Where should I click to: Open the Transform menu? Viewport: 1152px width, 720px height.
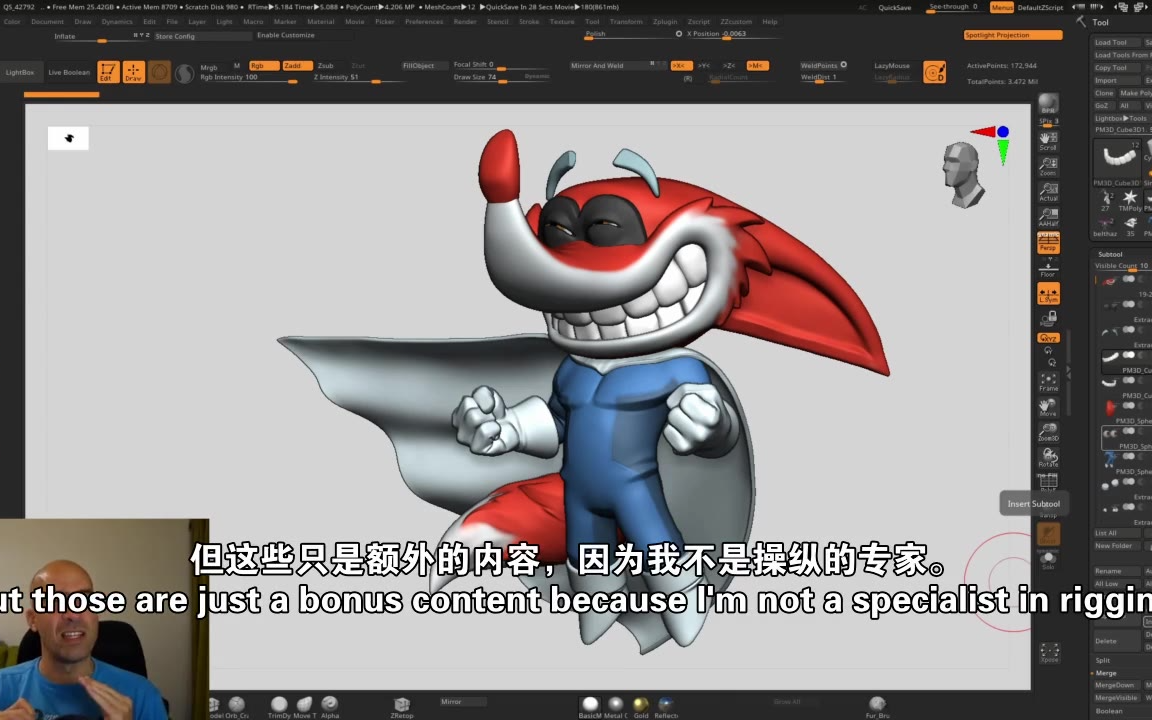pyautogui.click(x=626, y=21)
